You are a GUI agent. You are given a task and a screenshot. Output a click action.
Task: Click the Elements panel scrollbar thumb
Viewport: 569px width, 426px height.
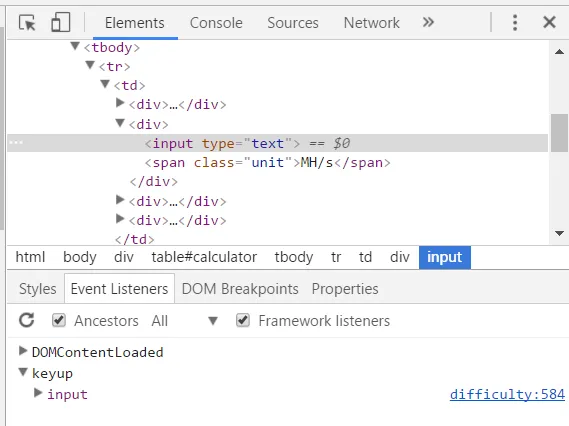coord(559,133)
